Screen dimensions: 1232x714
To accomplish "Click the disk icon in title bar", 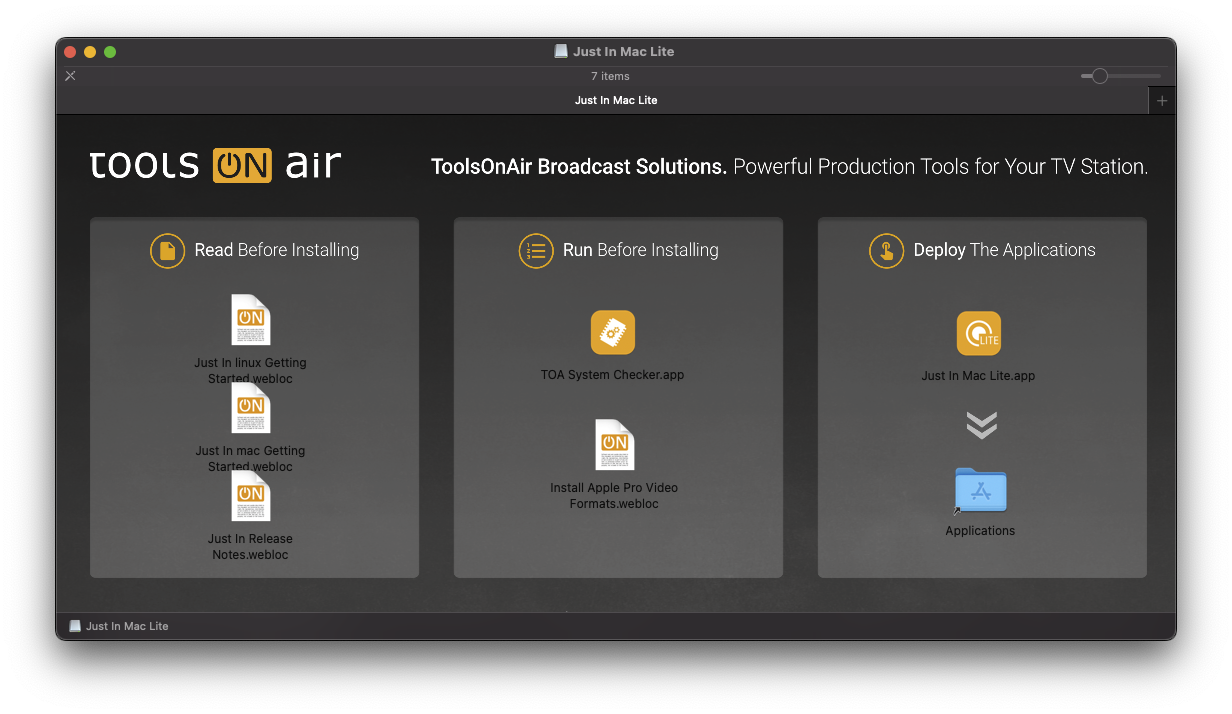I will point(561,51).
